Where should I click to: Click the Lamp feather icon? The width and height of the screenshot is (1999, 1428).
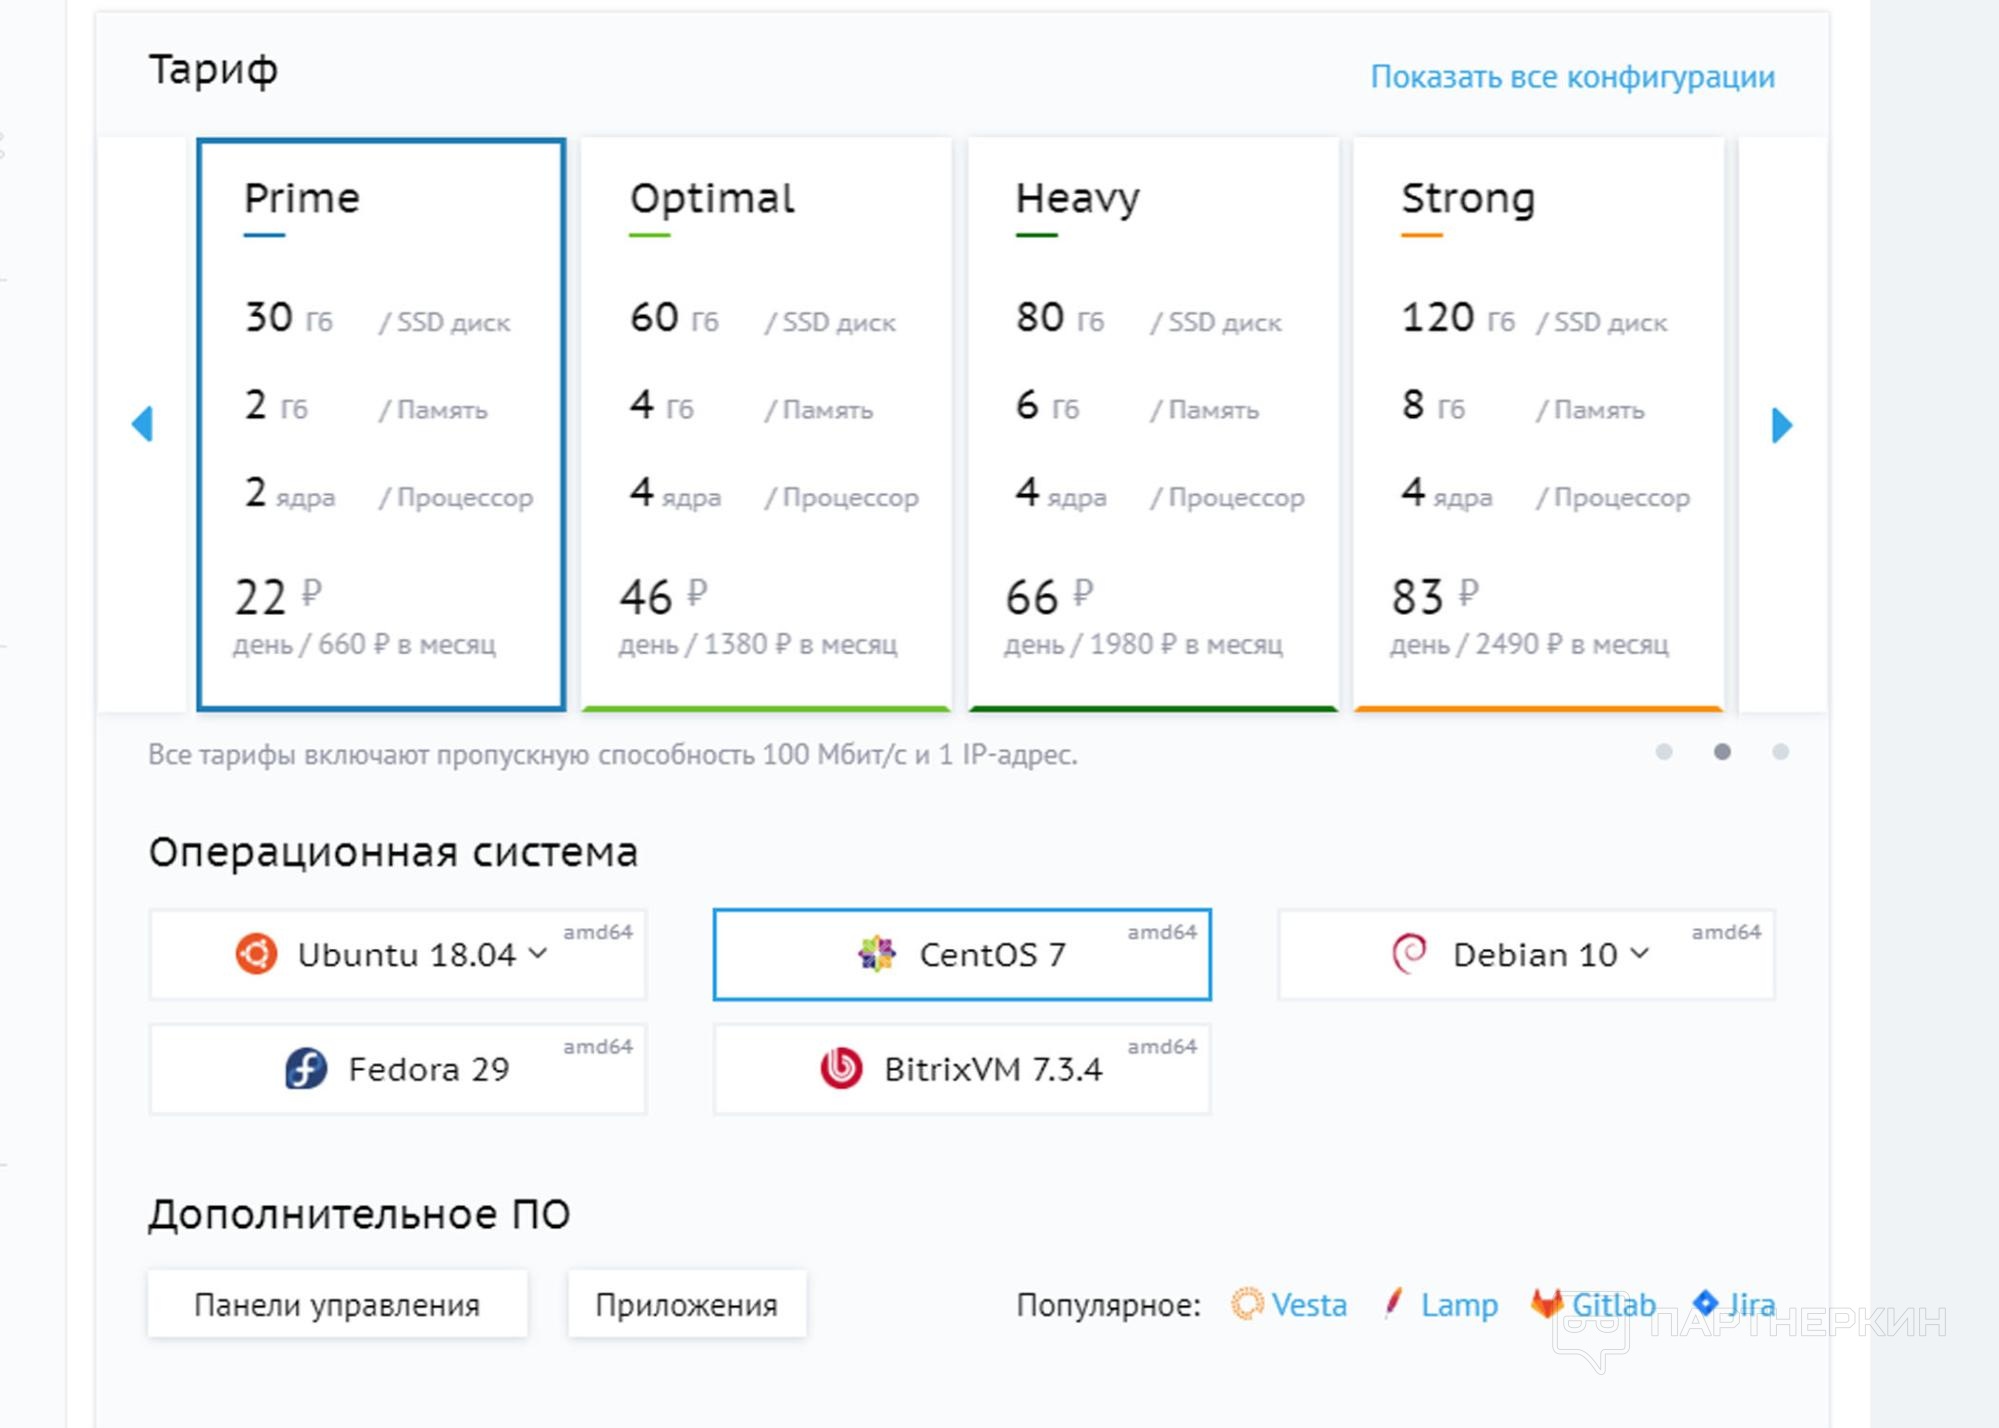point(1392,1303)
